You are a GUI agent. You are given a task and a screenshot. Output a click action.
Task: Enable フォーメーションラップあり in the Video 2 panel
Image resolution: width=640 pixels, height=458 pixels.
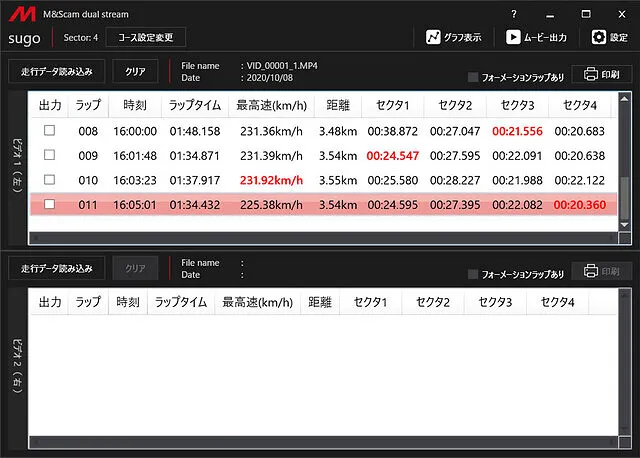[473, 274]
